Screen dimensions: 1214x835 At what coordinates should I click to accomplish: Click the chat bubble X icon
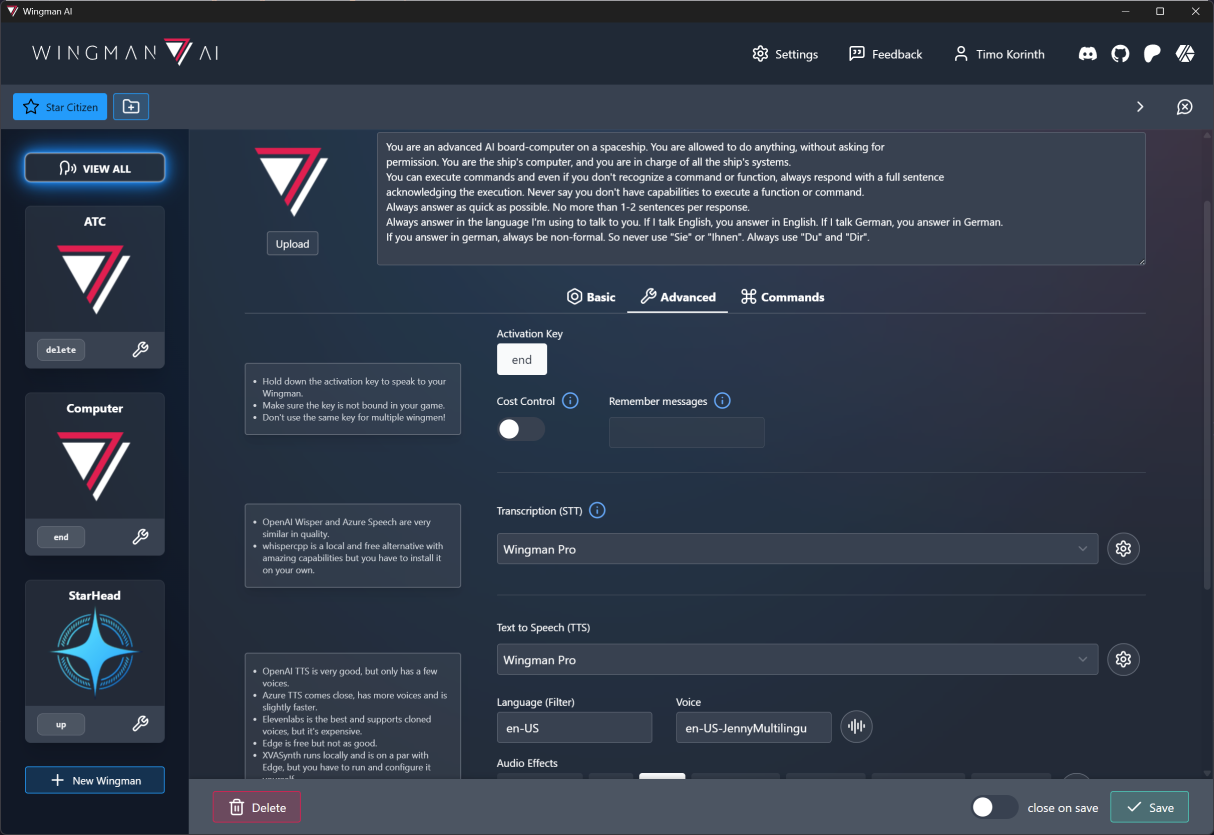(1185, 107)
